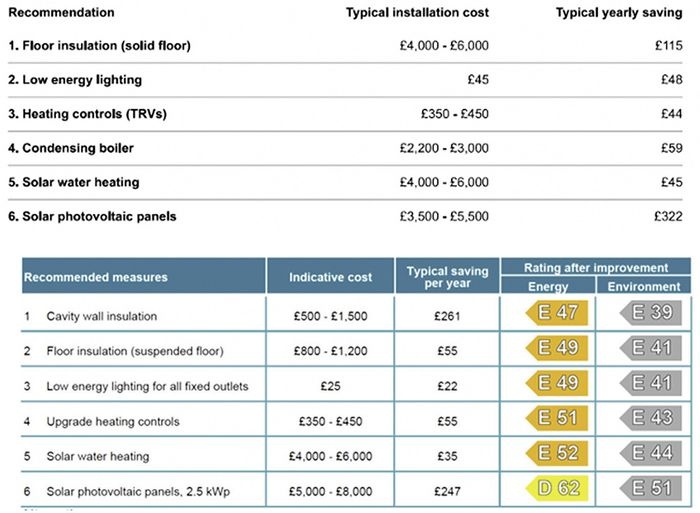The width and height of the screenshot is (700, 513).
Task: Click the E 43 environment rating badge
Action: (x=651, y=418)
